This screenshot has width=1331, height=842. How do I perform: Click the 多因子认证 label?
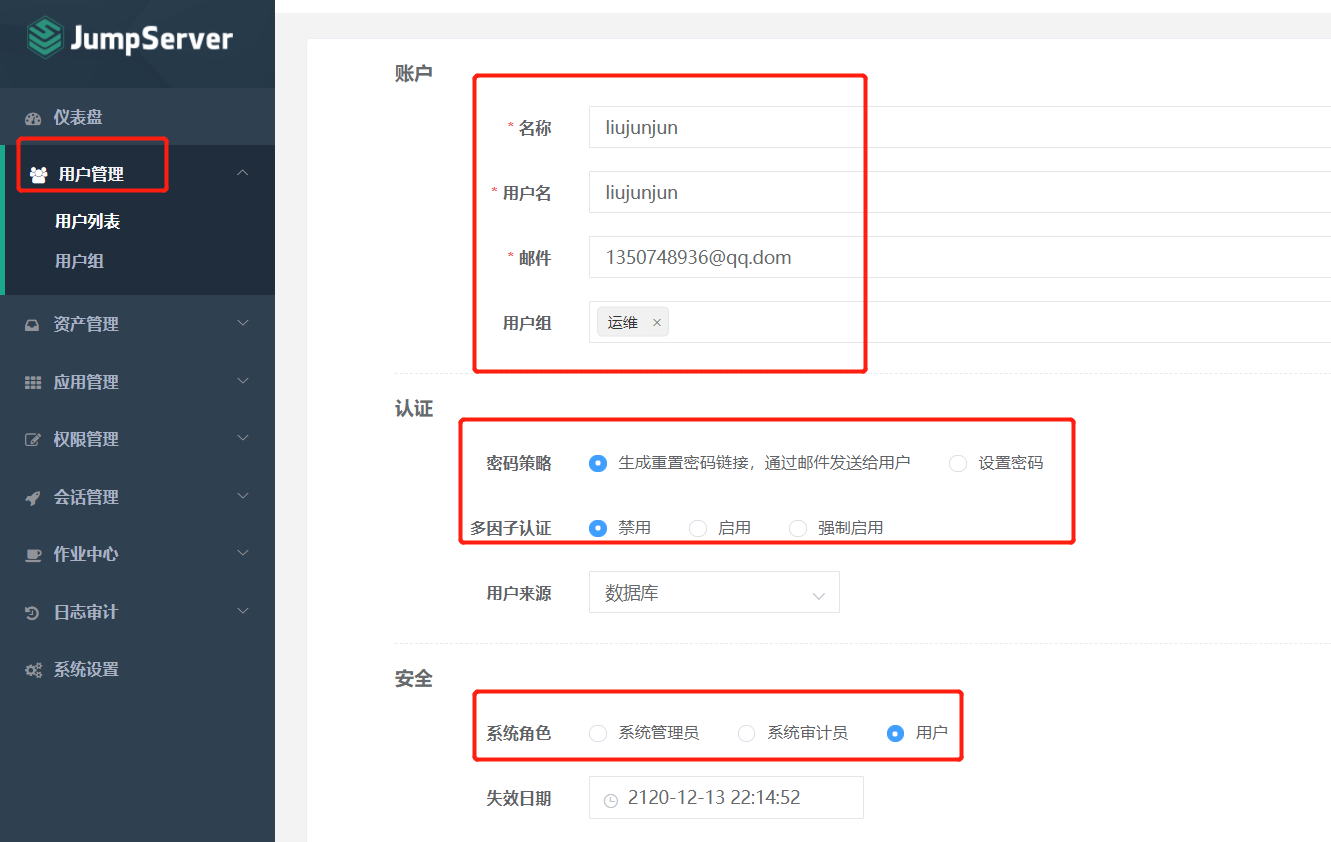(x=511, y=529)
